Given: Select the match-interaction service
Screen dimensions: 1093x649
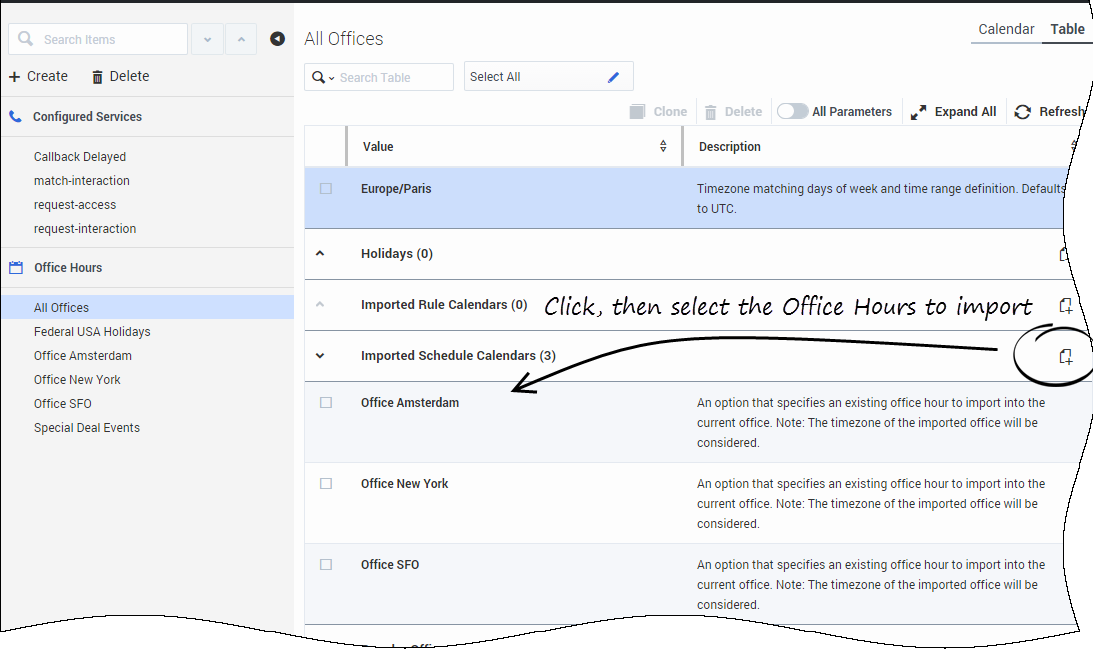Looking at the screenshot, I should pos(82,181).
